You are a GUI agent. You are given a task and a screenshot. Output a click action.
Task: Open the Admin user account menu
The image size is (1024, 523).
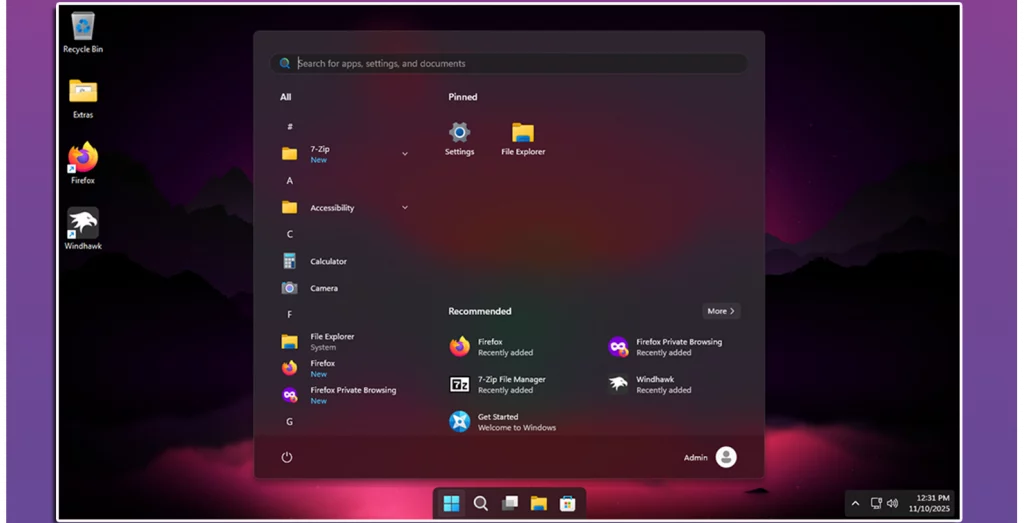tap(725, 457)
